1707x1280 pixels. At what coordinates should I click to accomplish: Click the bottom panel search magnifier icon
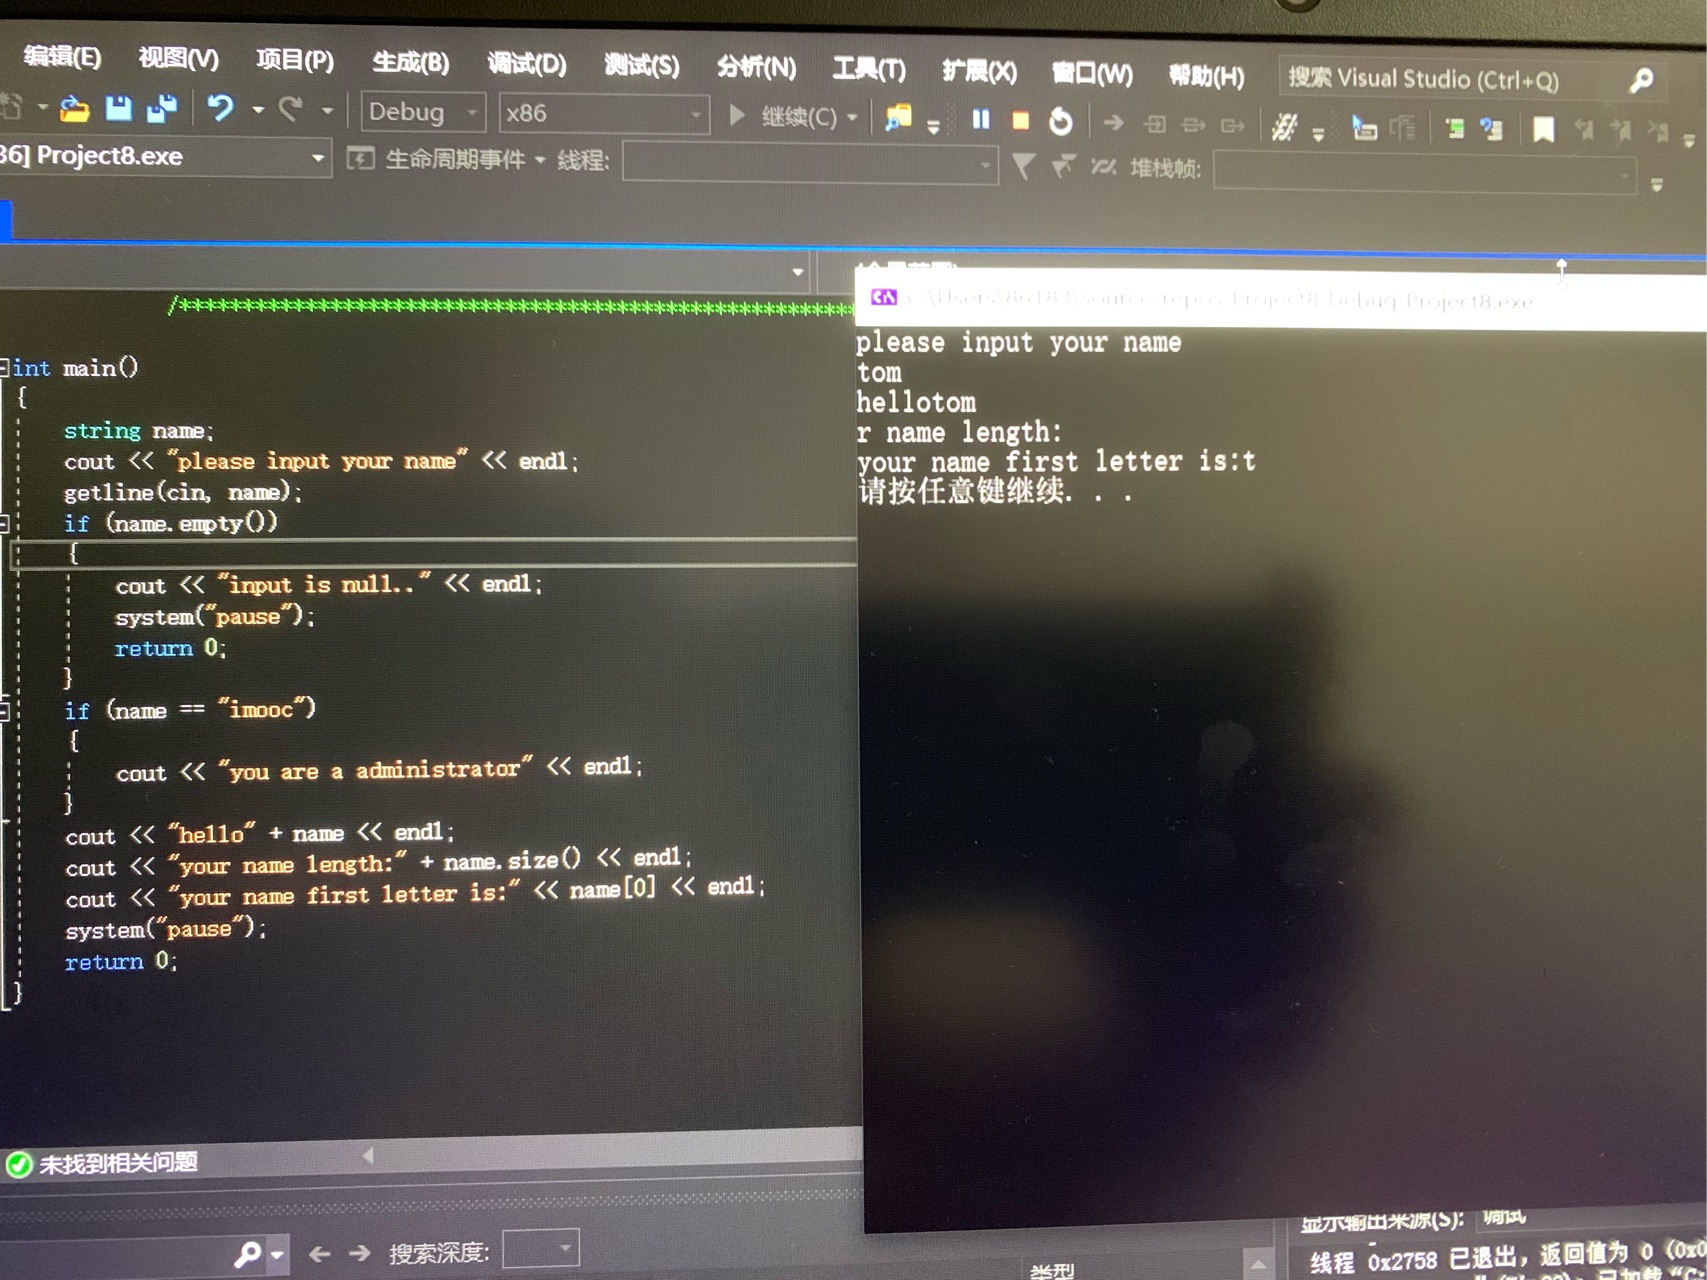tap(247, 1253)
